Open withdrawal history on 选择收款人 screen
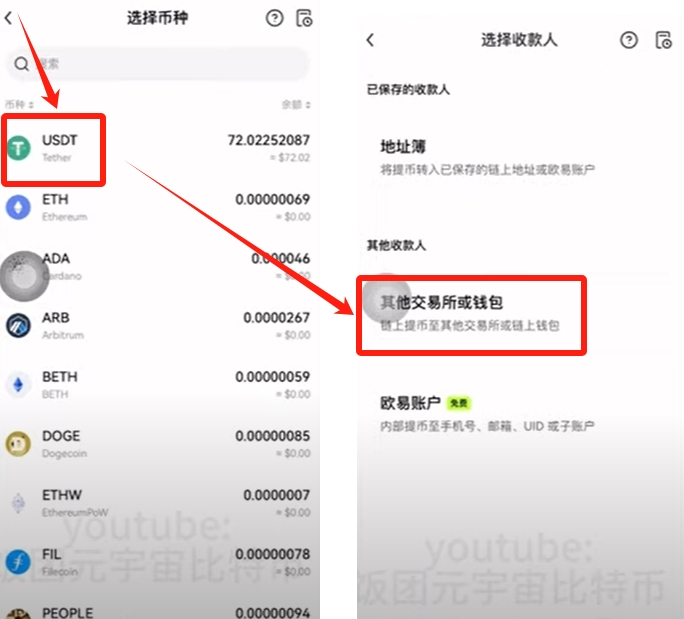 (x=663, y=40)
